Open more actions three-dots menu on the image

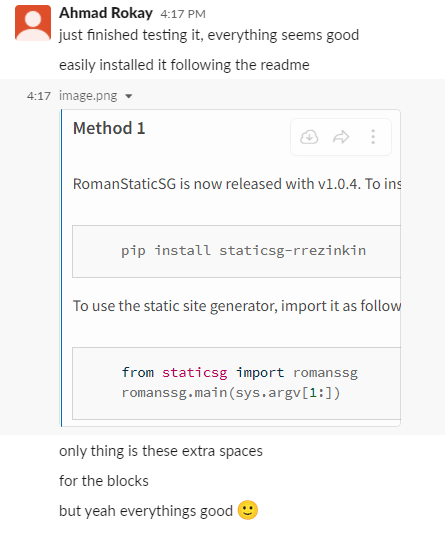(373, 137)
